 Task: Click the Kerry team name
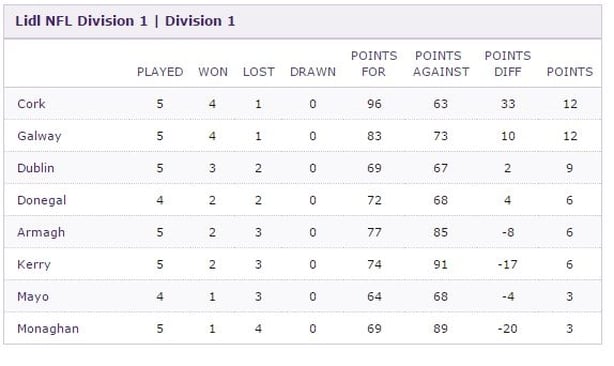pyautogui.click(x=34, y=265)
